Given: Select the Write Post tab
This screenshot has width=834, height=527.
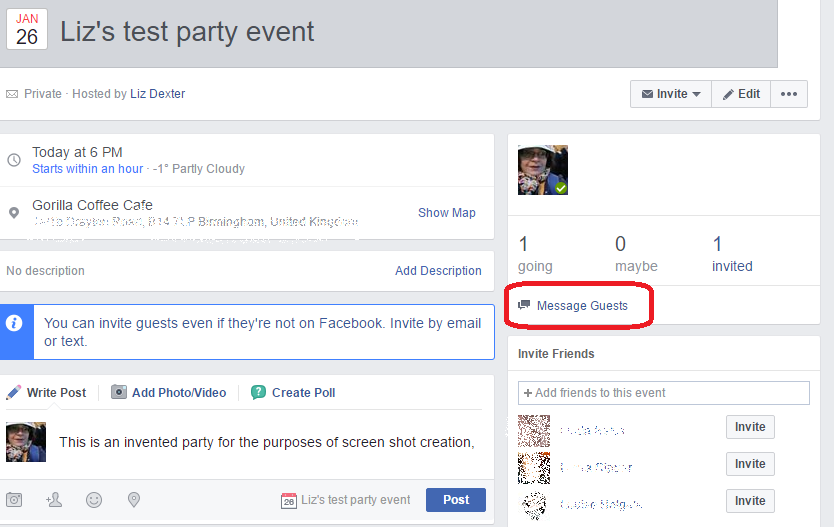Looking at the screenshot, I should (47, 393).
